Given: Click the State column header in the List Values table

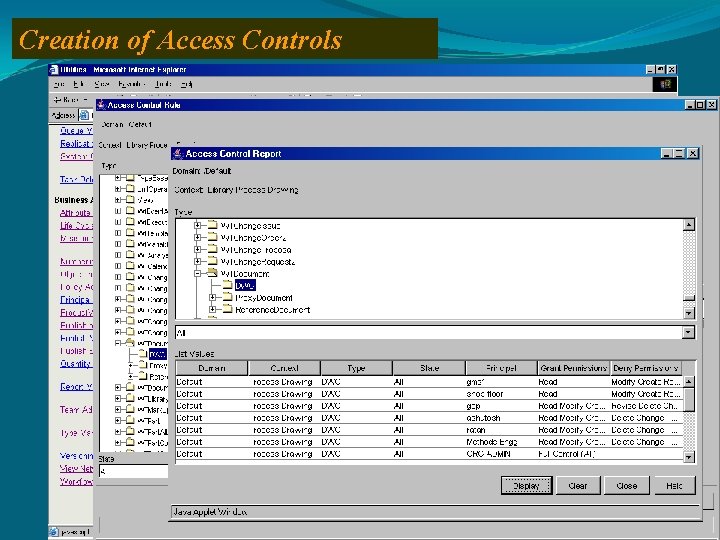Looking at the screenshot, I should (429, 368).
